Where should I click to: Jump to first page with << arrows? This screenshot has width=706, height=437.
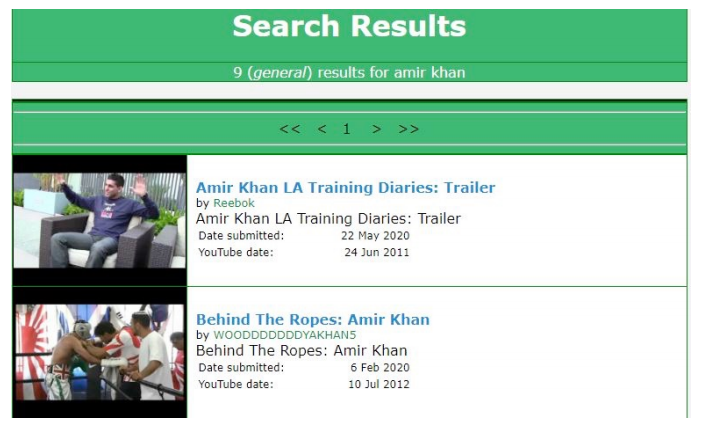tap(290, 129)
